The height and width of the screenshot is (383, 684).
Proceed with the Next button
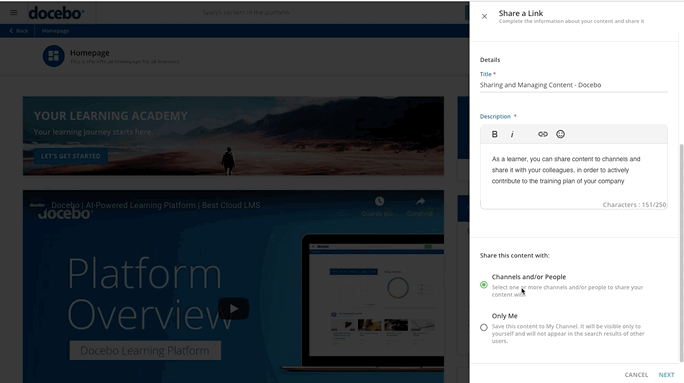point(666,375)
